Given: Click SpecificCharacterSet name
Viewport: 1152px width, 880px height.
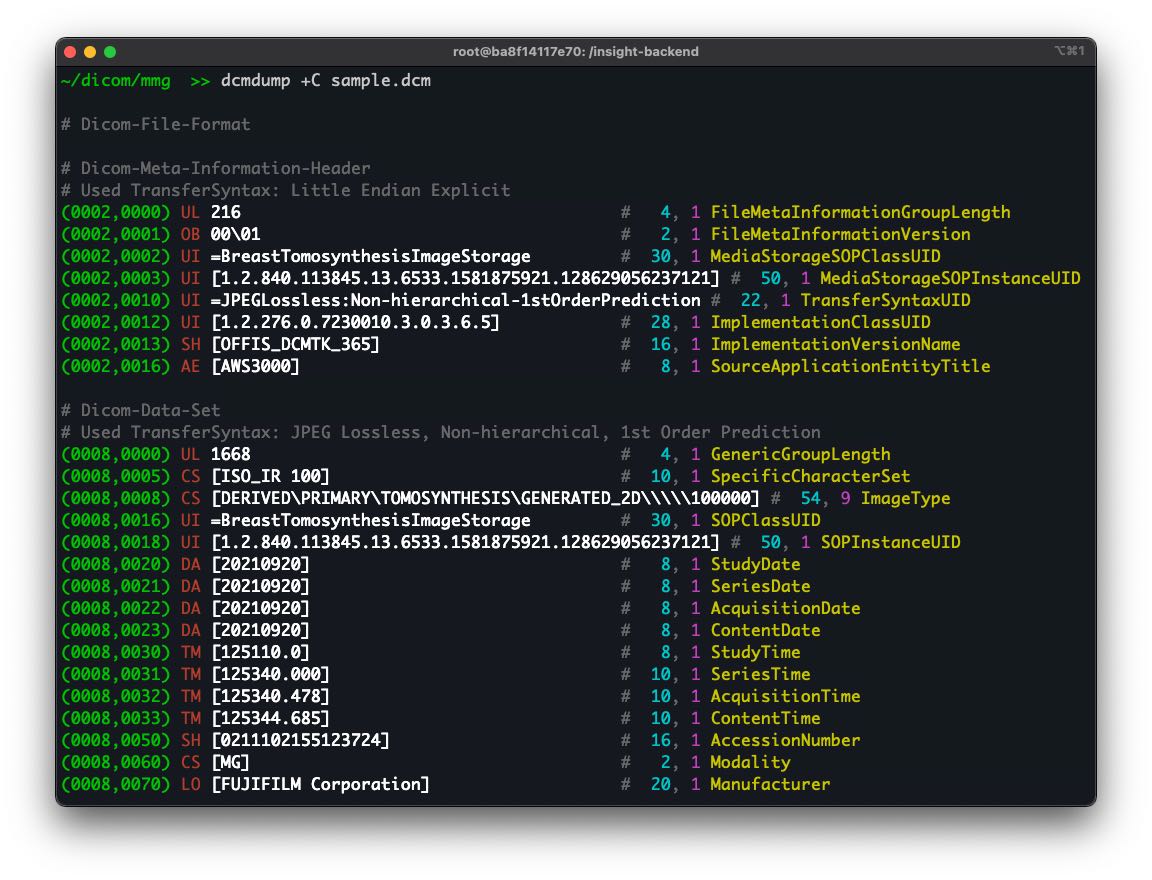Looking at the screenshot, I should [x=810, y=477].
